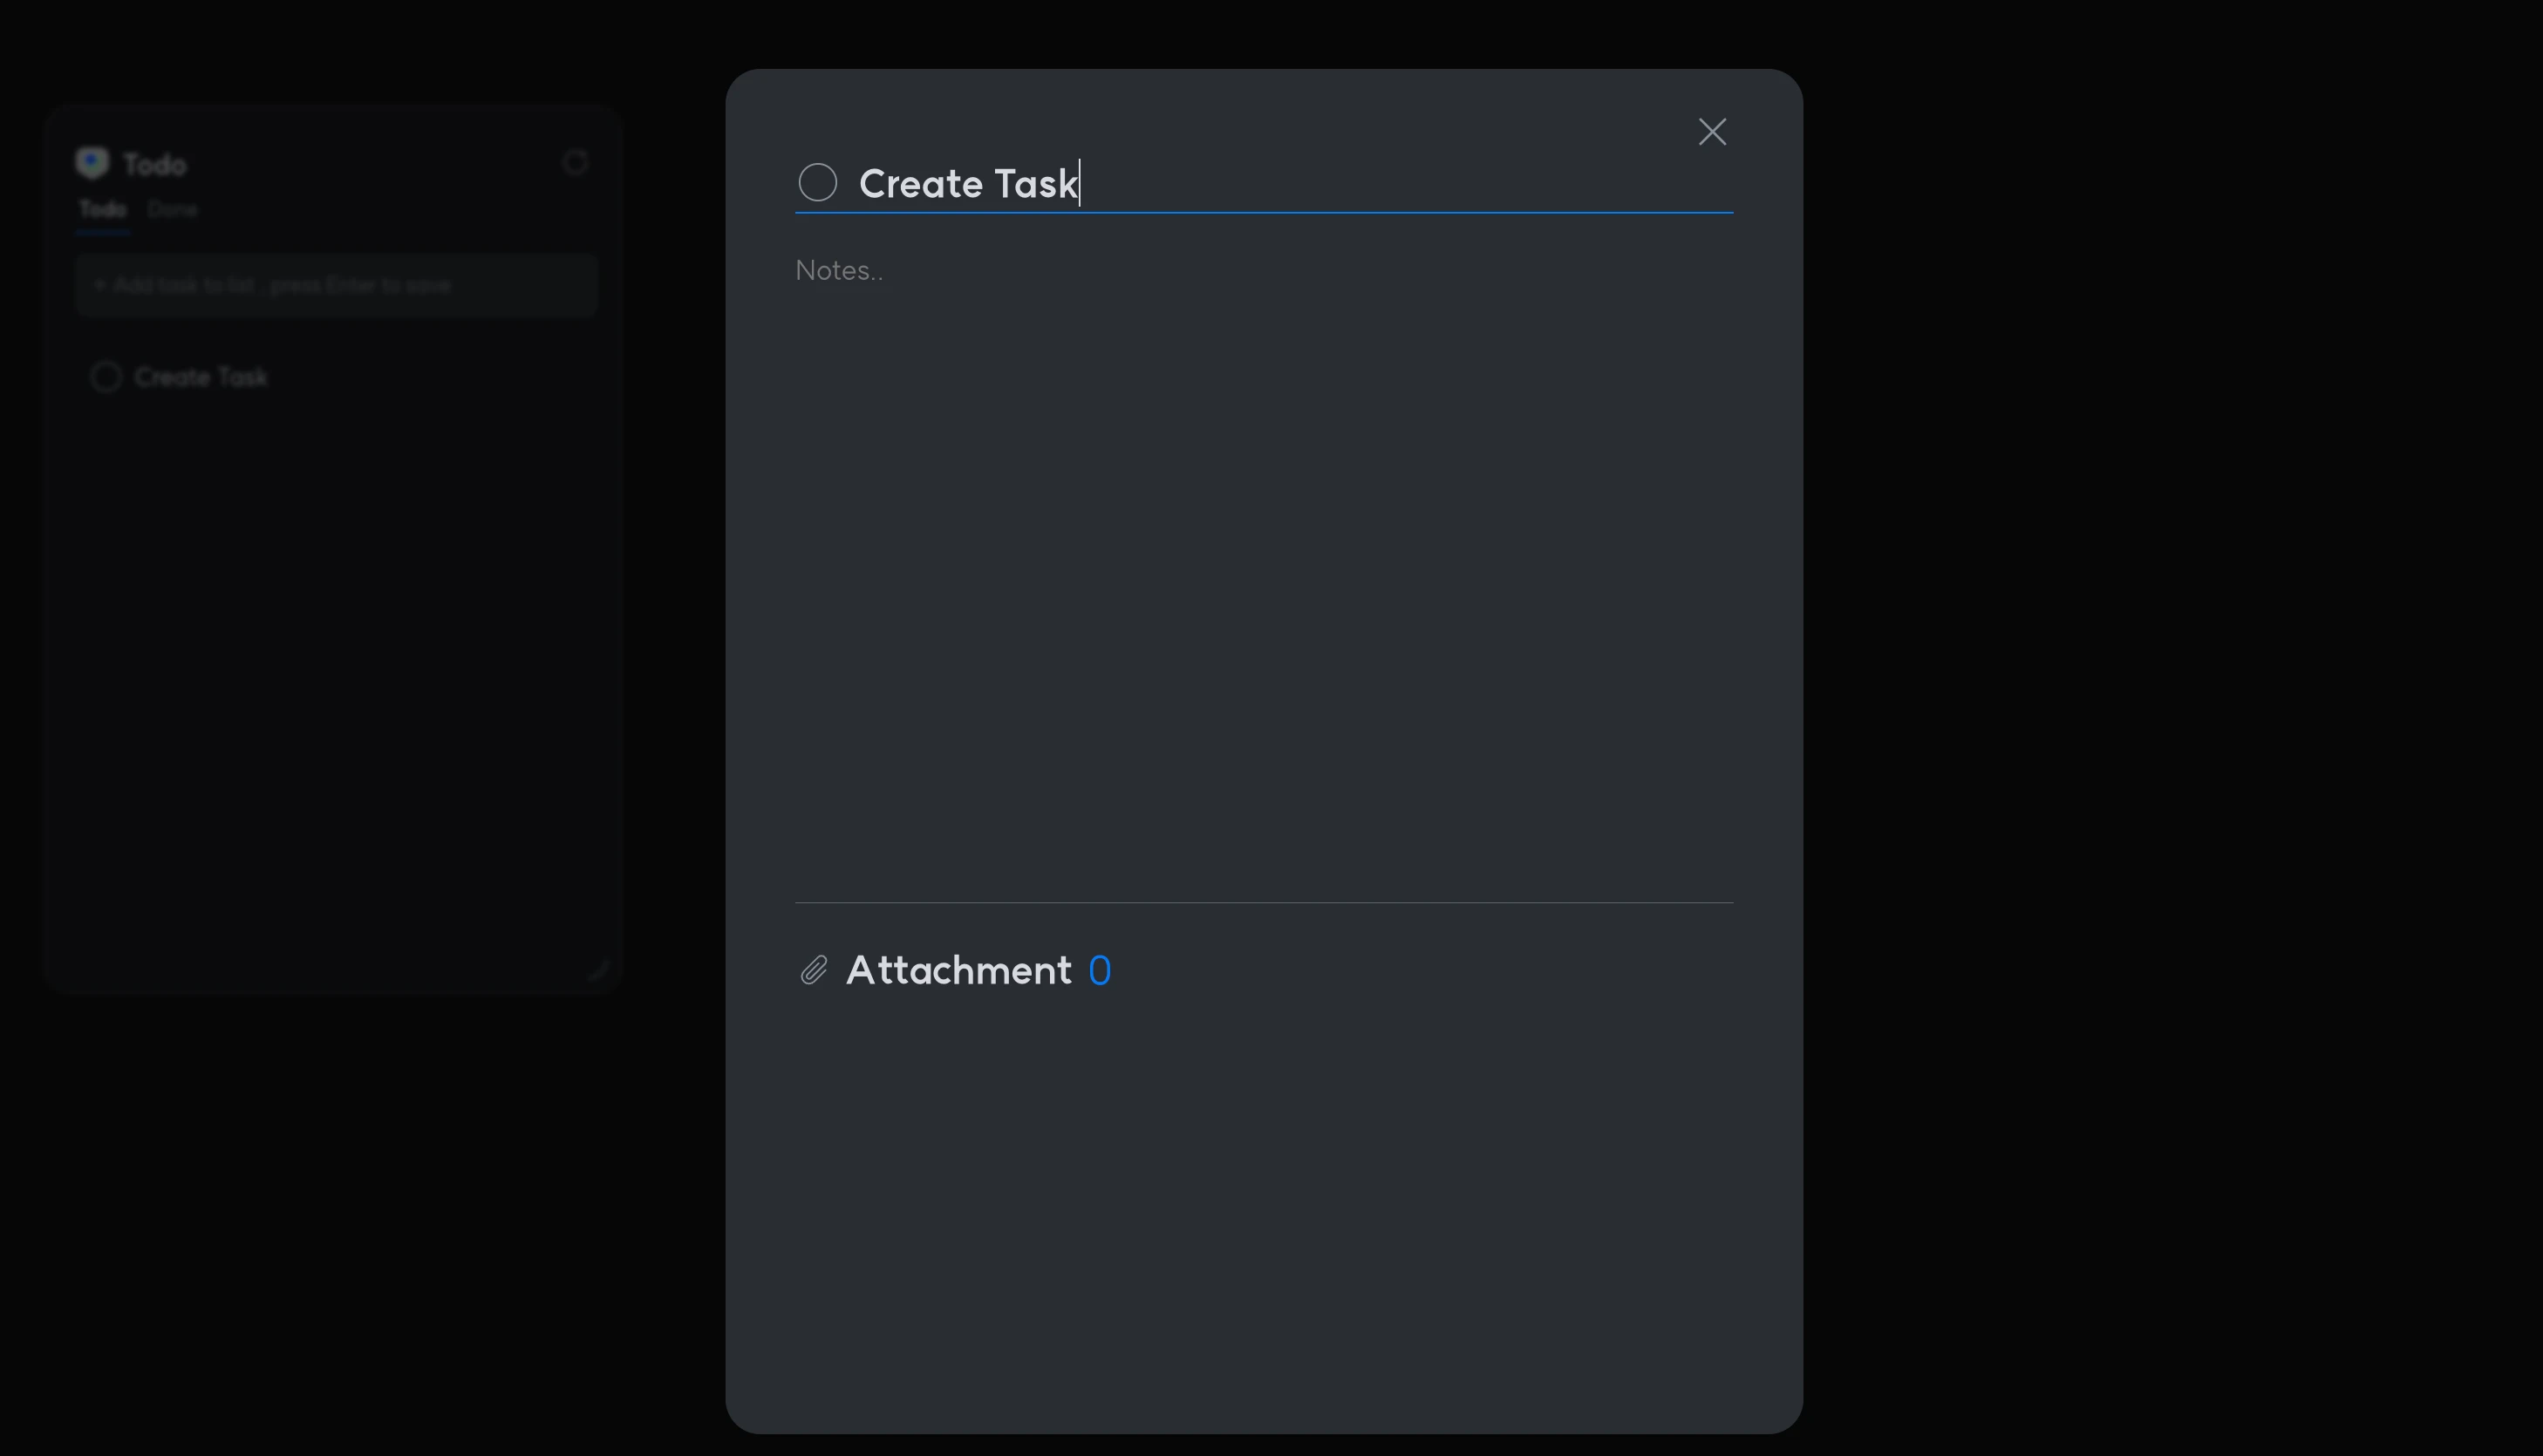Mark the task complete in the dialog

[x=817, y=182]
